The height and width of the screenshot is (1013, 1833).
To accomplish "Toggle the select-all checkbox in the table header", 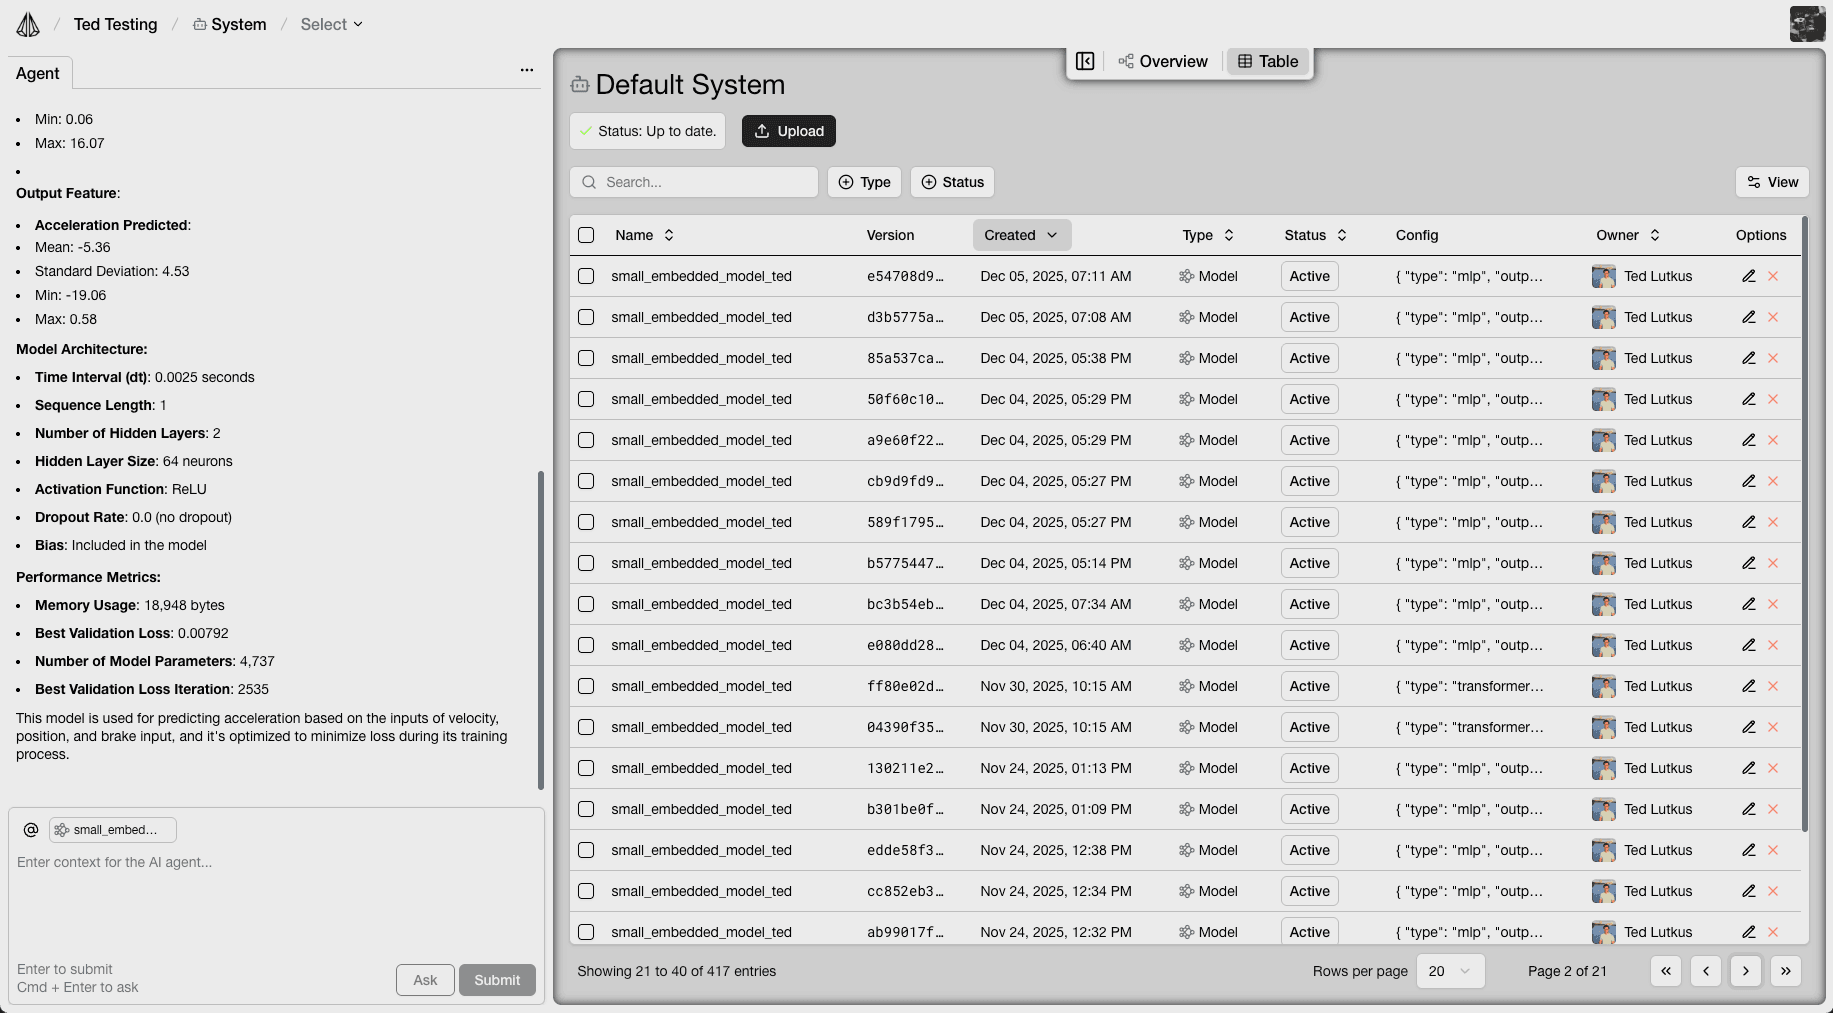I will coord(586,235).
